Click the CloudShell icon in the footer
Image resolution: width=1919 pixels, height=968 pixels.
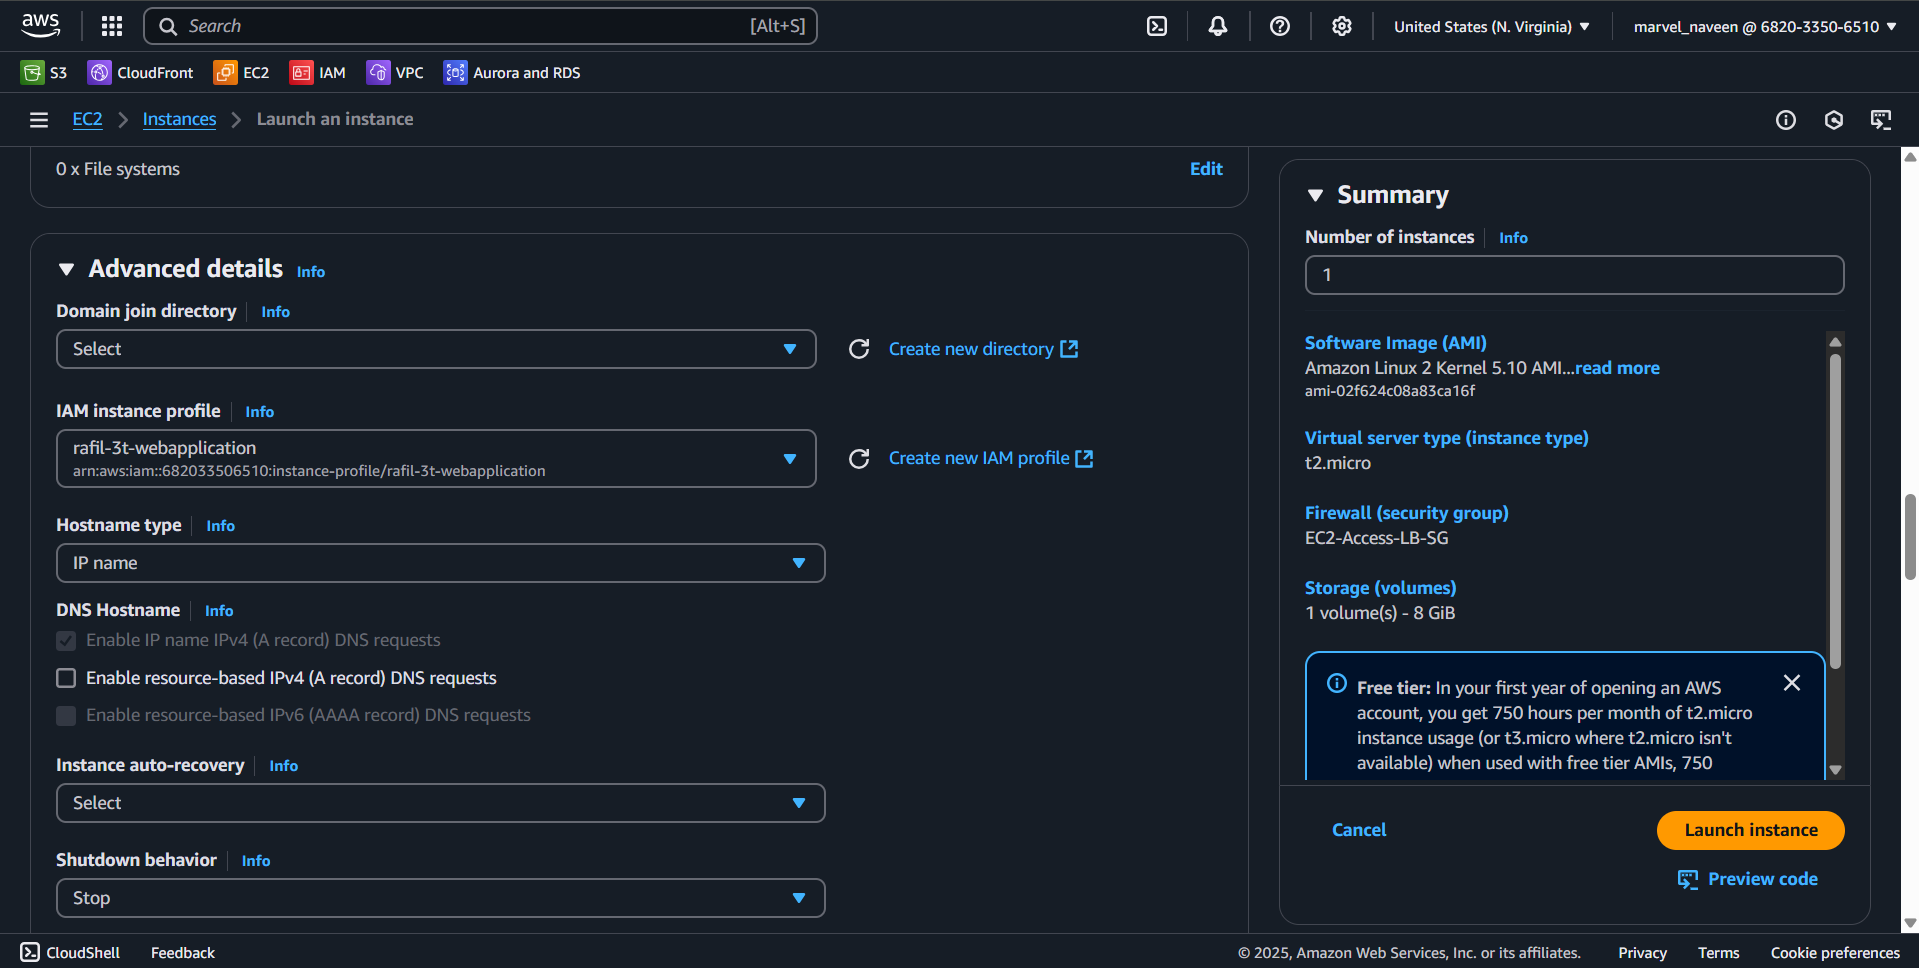click(30, 952)
